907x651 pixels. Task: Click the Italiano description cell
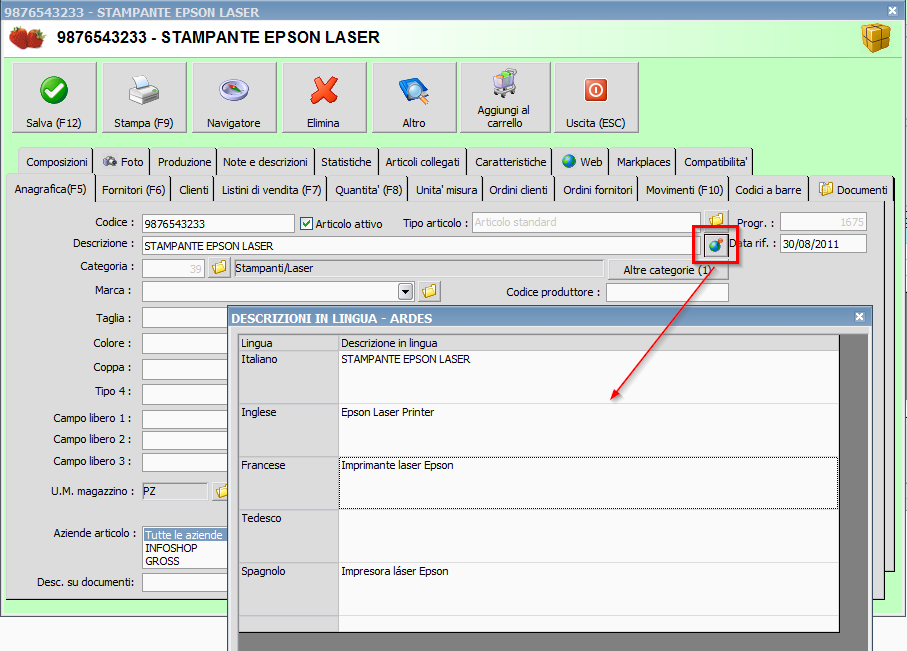(x=588, y=377)
